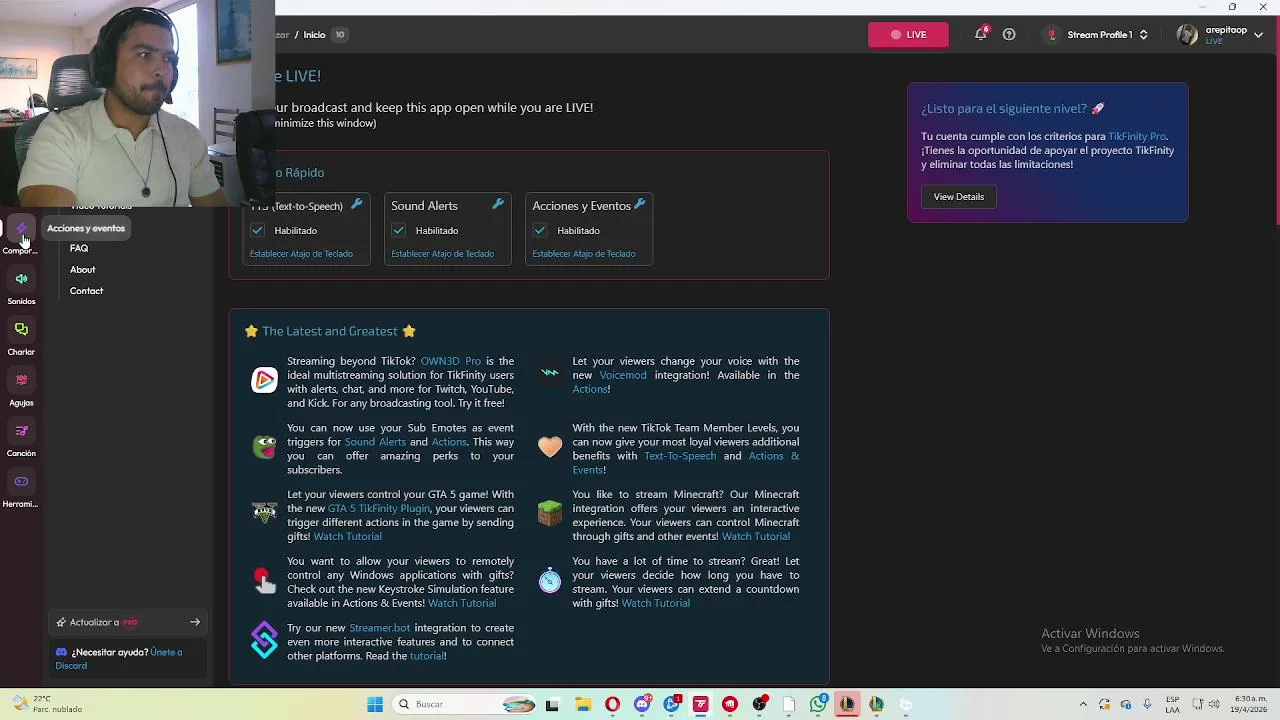Open the Acciones y eventos lightning sidebar icon
This screenshot has height=720, width=1280.
[21, 229]
